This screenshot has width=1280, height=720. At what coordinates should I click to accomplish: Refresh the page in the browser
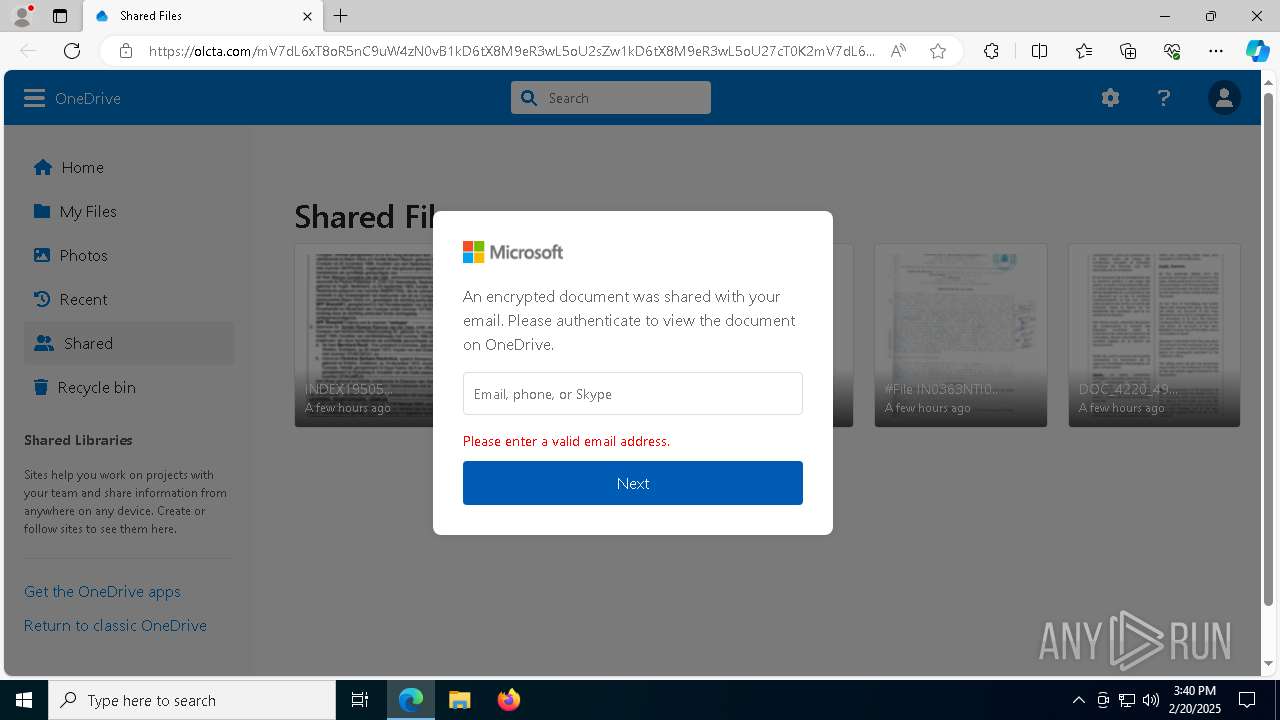pyautogui.click(x=72, y=51)
